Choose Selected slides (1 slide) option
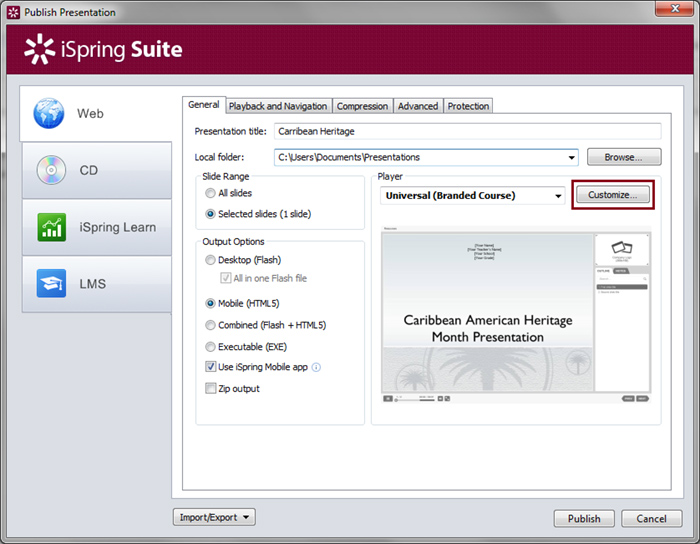The width and height of the screenshot is (700, 544). click(210, 214)
